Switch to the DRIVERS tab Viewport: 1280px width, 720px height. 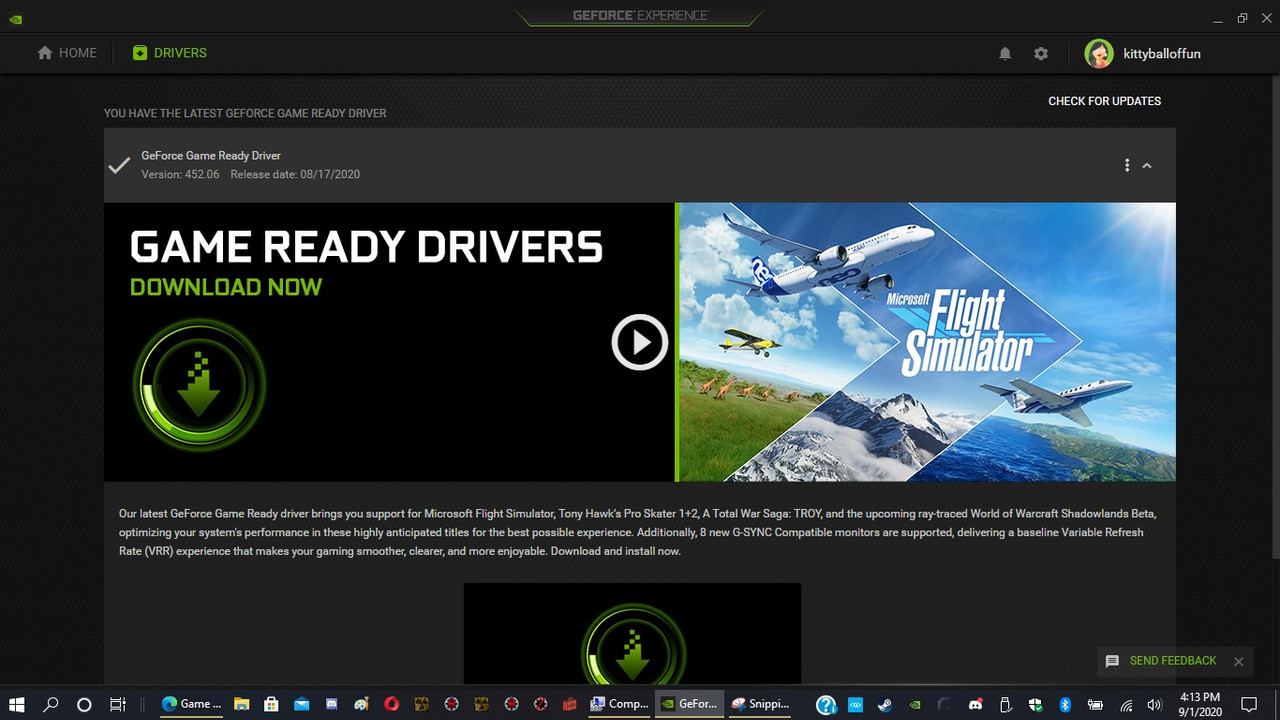point(170,53)
